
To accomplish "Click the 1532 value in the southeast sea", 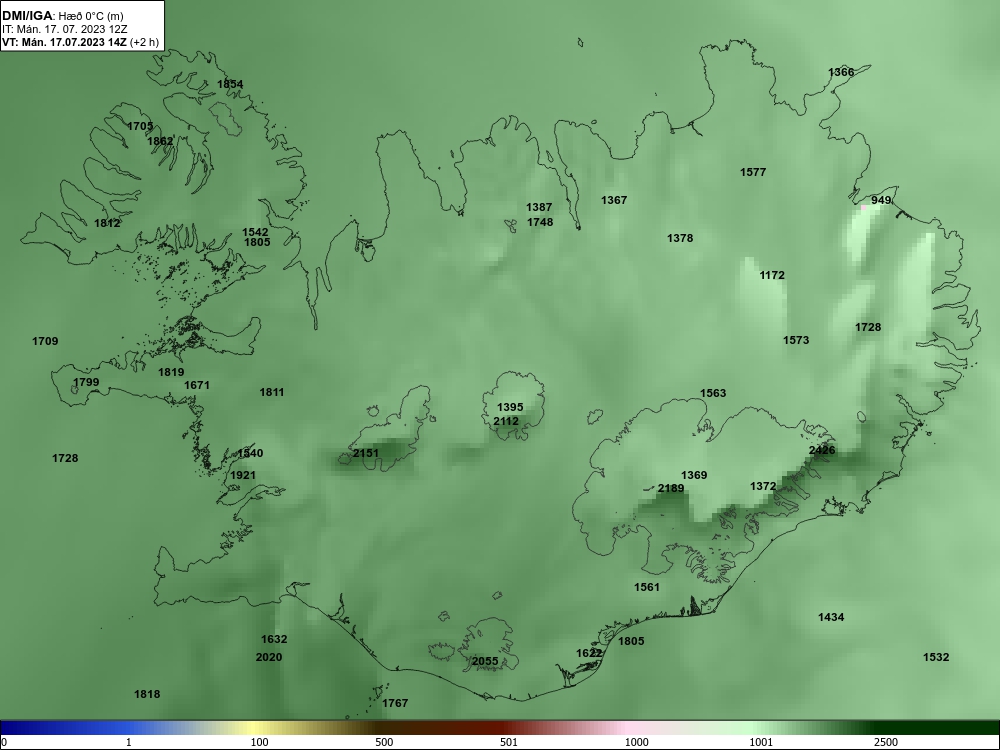I will 936,658.
